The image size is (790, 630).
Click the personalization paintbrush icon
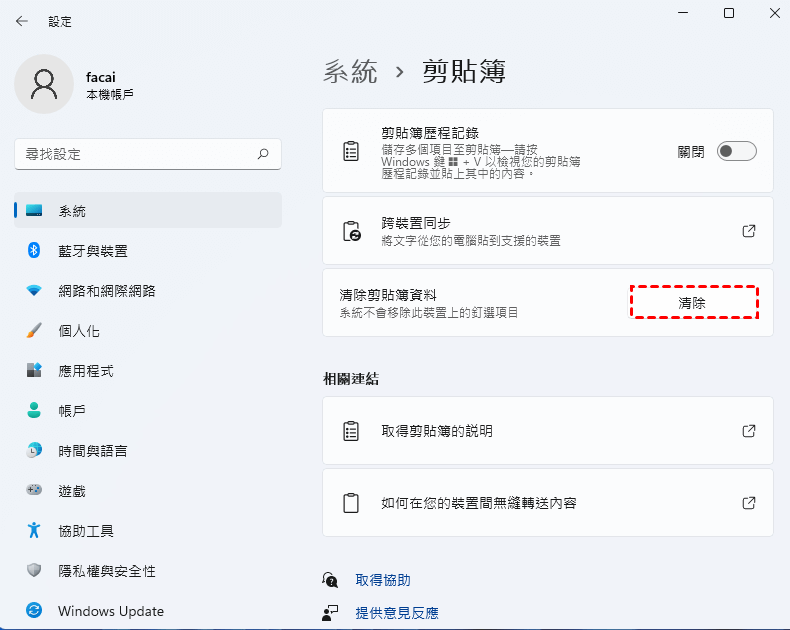34,331
